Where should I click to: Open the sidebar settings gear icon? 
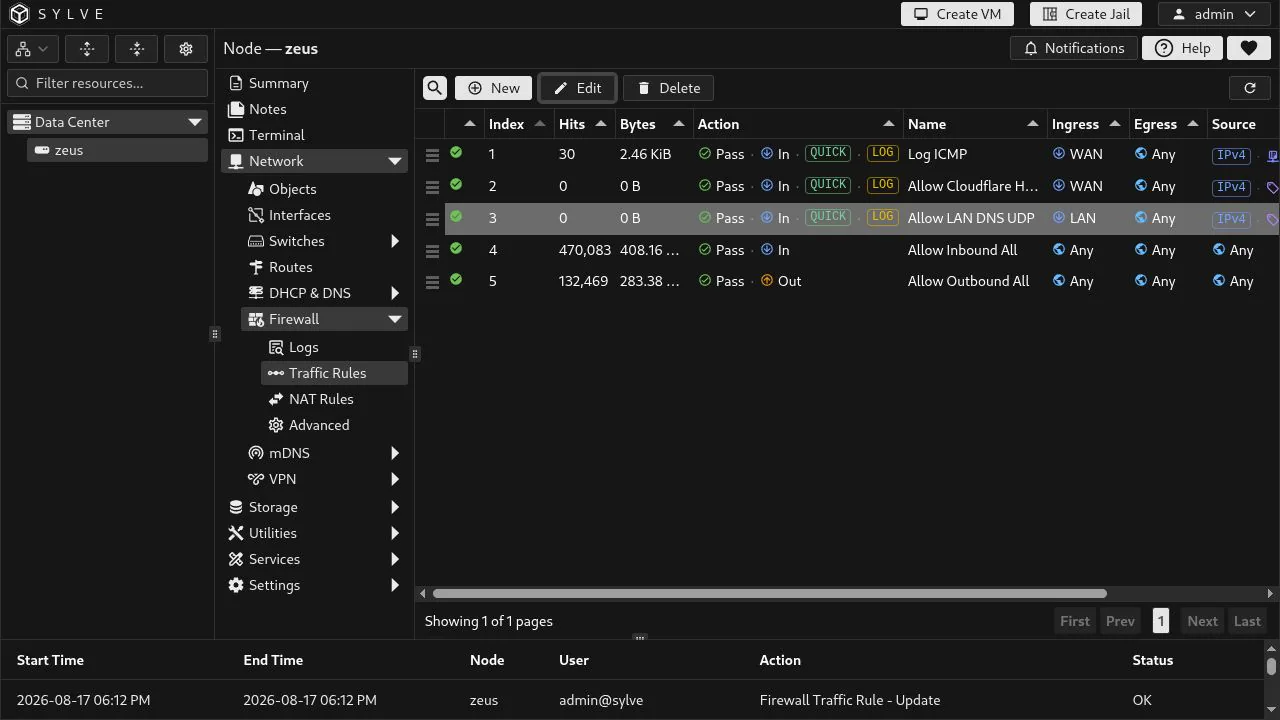click(186, 48)
